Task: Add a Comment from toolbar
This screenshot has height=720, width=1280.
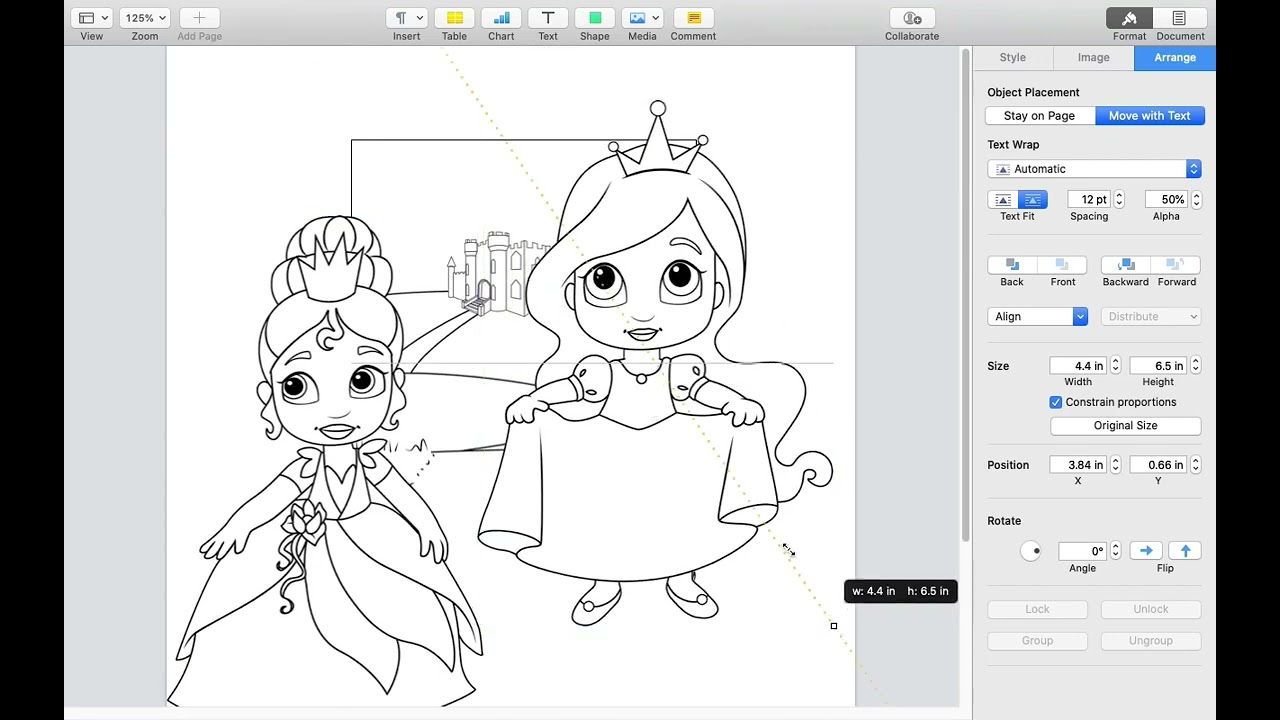Action: tap(693, 18)
